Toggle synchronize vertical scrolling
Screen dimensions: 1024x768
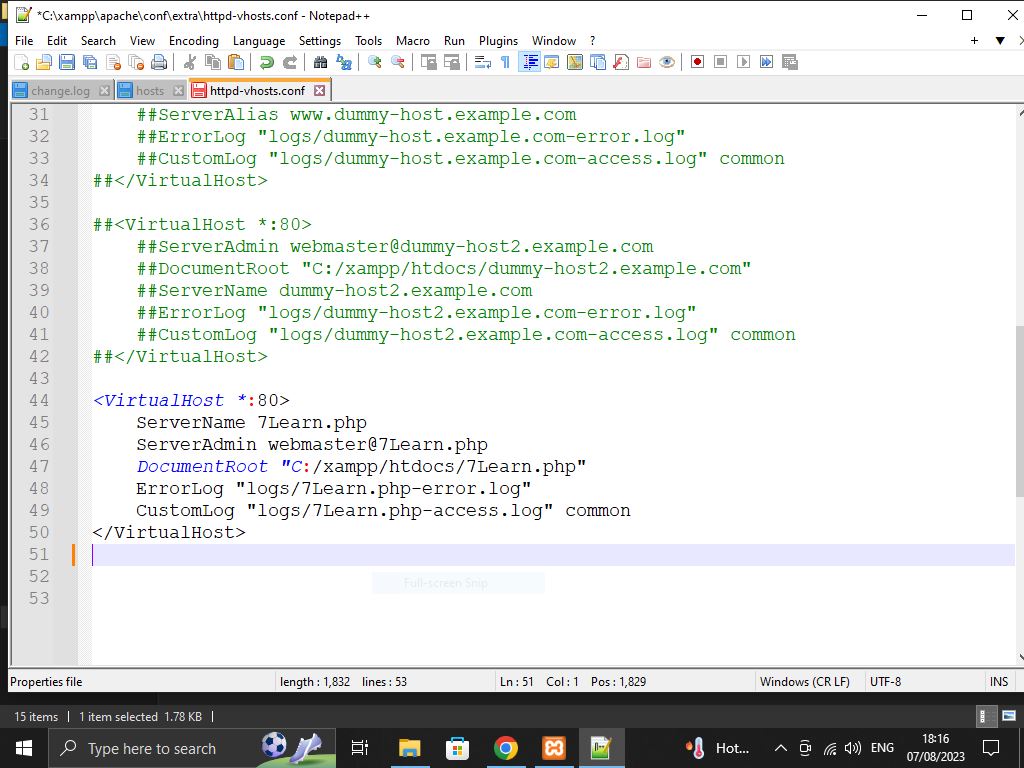[x=428, y=62]
